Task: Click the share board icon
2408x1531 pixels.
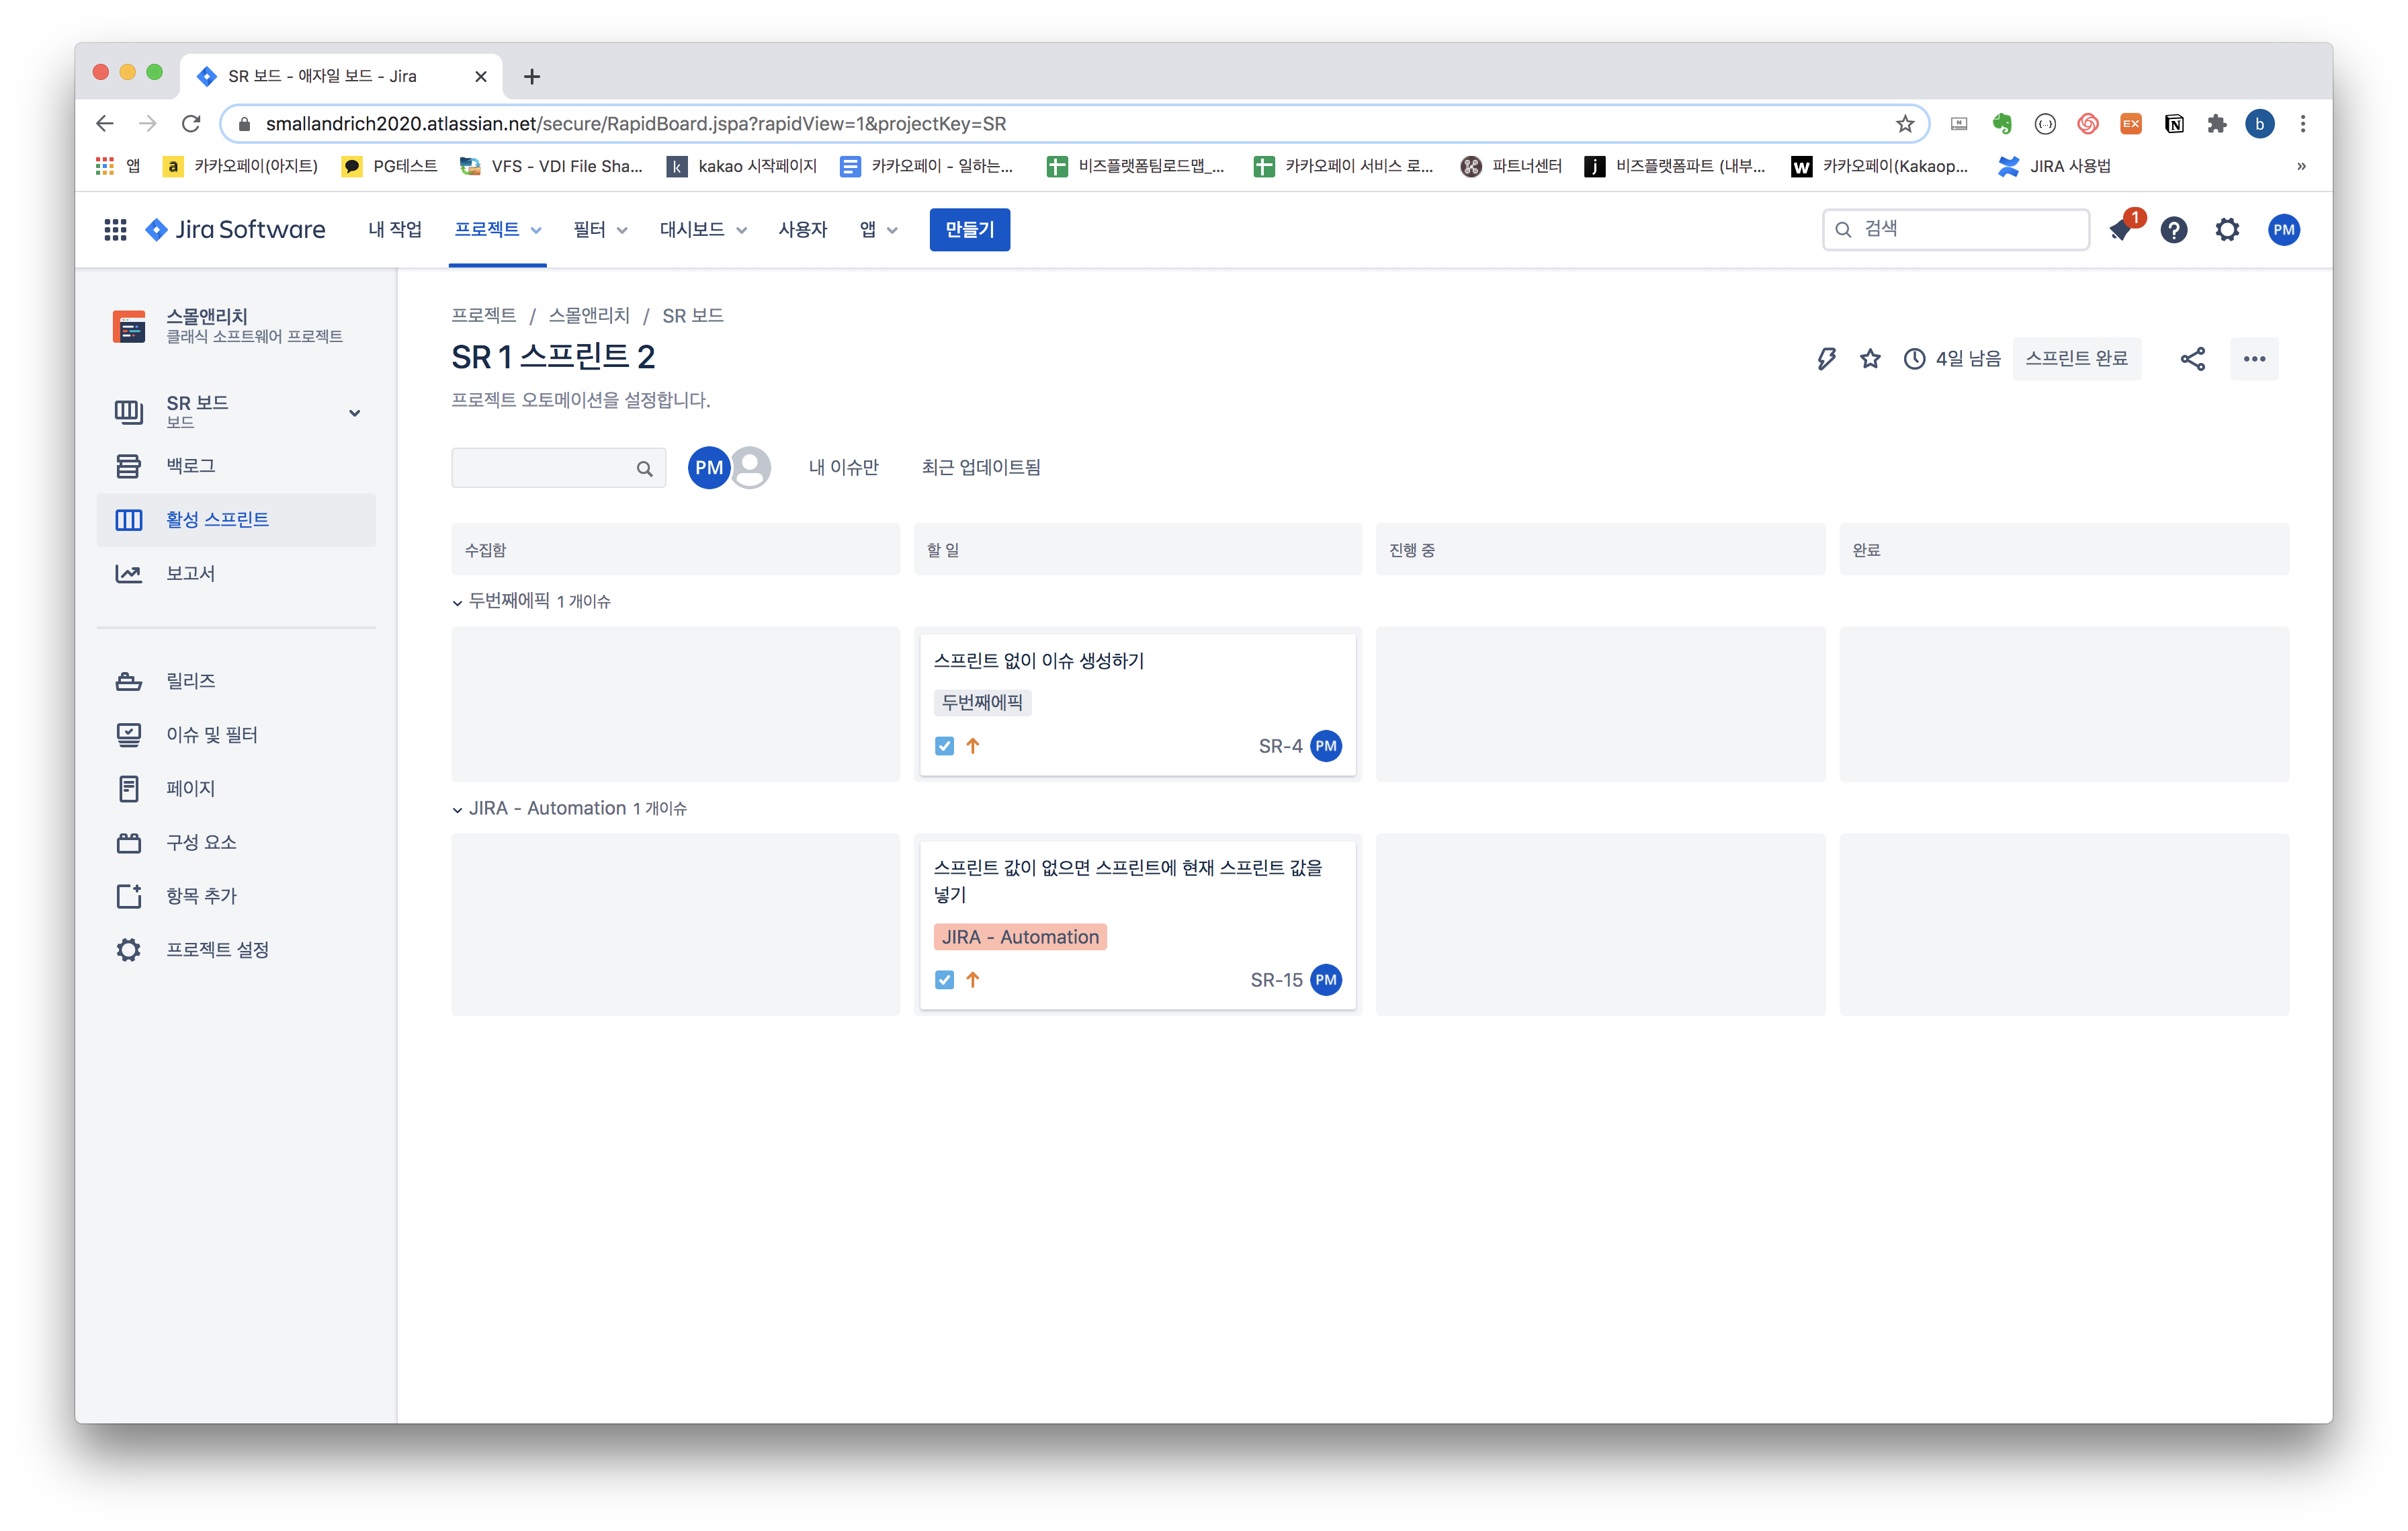Action: (2192, 359)
